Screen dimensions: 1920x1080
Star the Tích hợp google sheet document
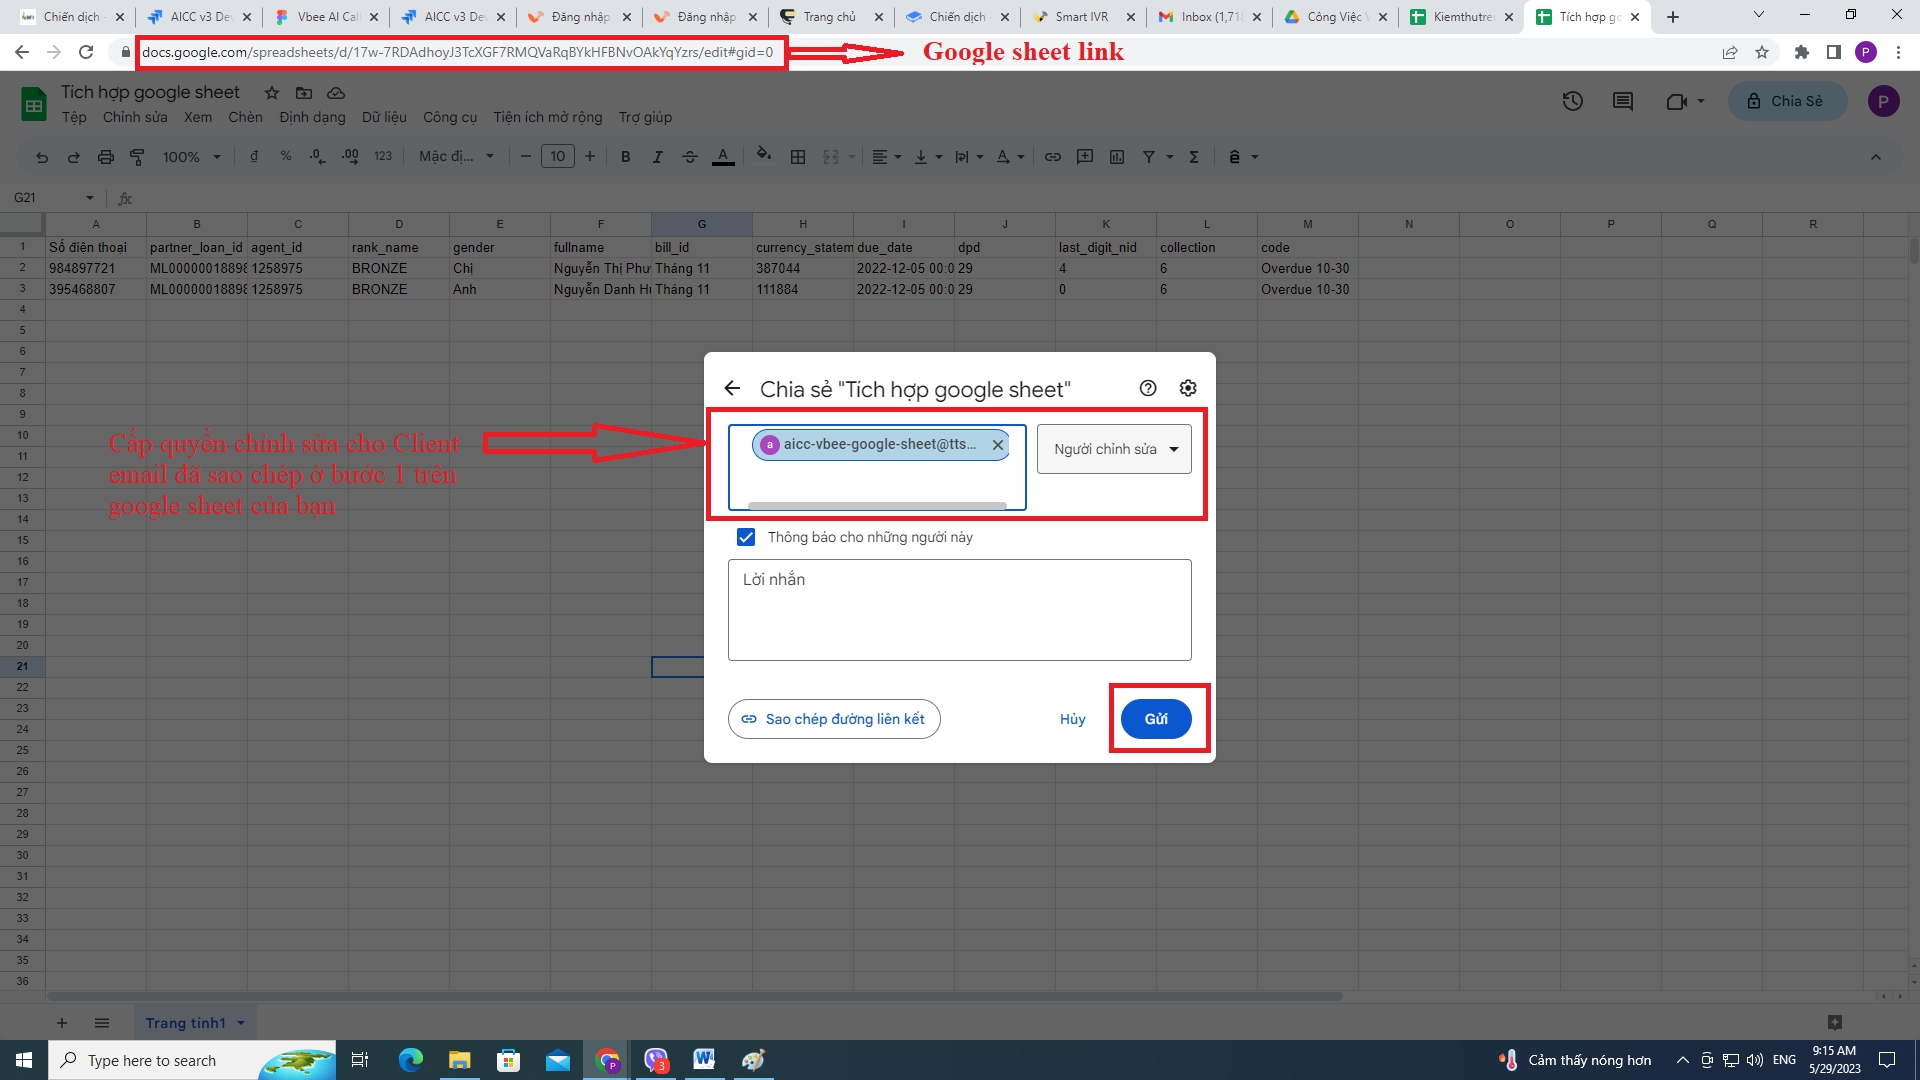click(x=271, y=93)
